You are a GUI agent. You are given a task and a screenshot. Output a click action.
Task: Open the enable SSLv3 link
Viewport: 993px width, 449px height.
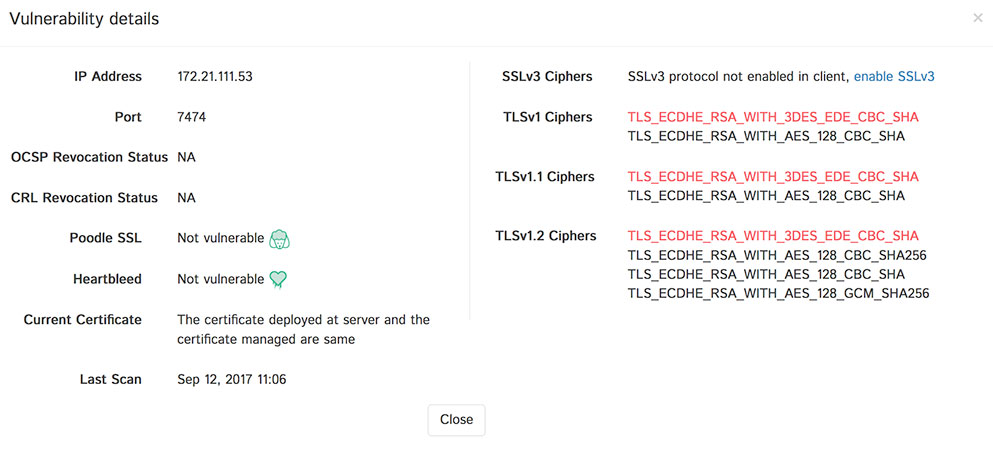click(894, 77)
